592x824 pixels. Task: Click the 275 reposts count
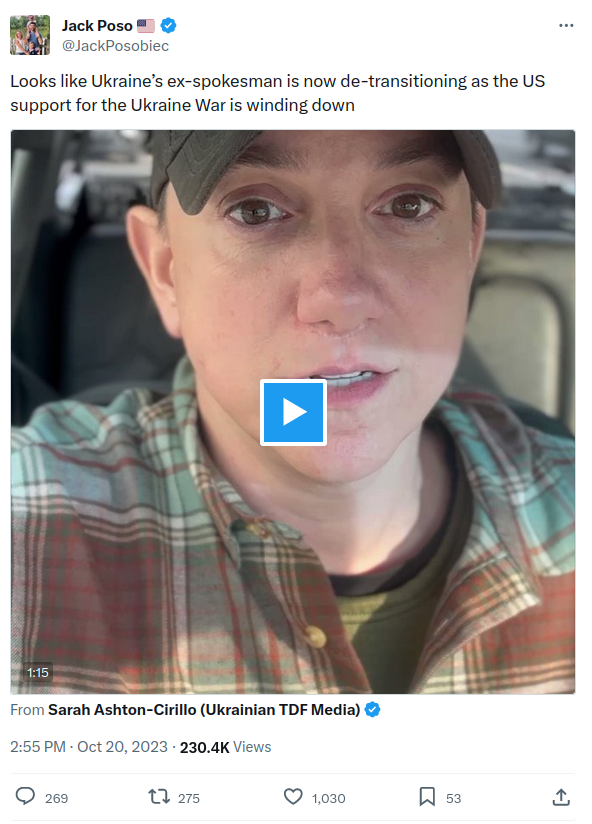[x=189, y=798]
